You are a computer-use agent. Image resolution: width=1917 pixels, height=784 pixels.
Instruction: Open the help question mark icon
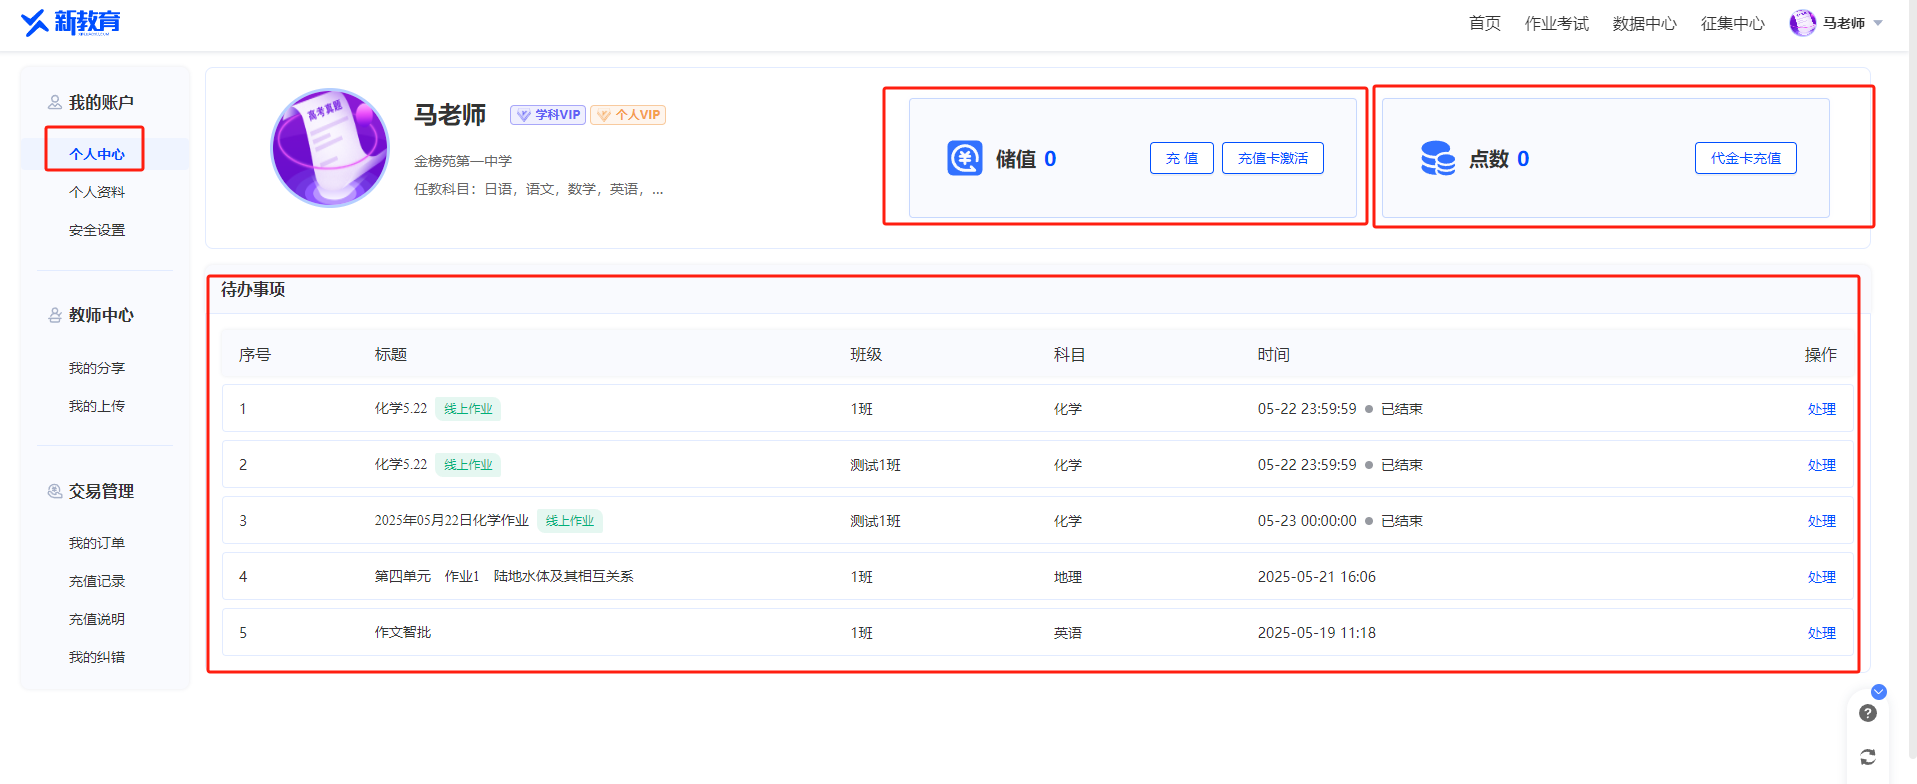pyautogui.click(x=1867, y=713)
